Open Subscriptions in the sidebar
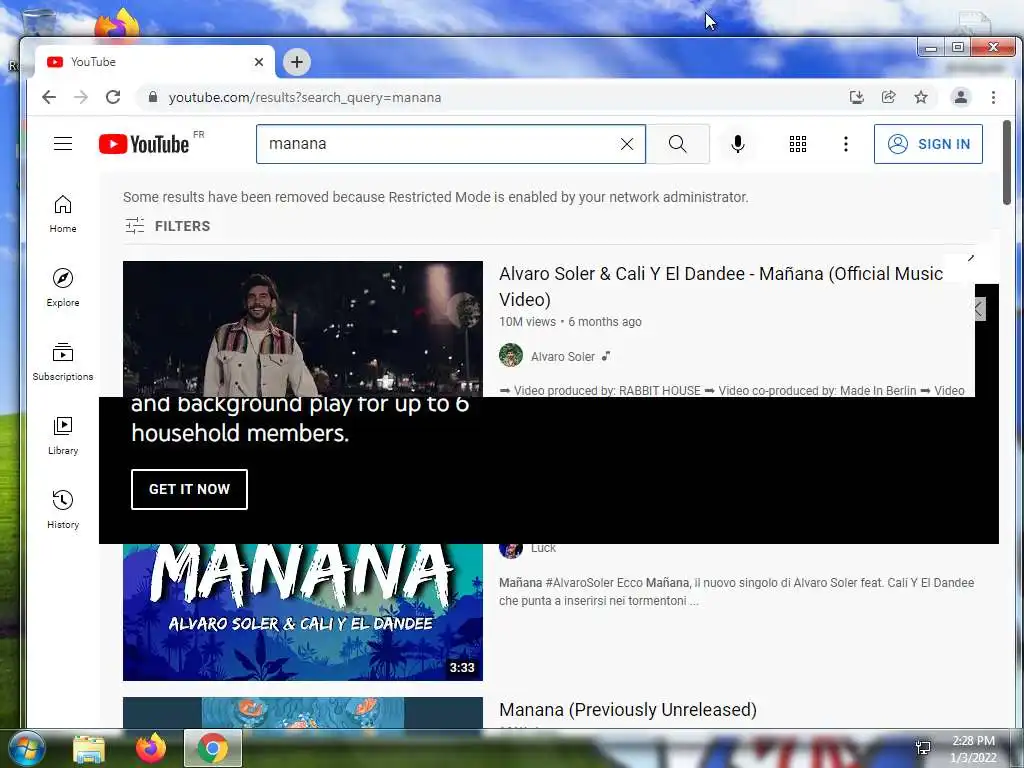Image resolution: width=1024 pixels, height=768 pixels. point(63,362)
